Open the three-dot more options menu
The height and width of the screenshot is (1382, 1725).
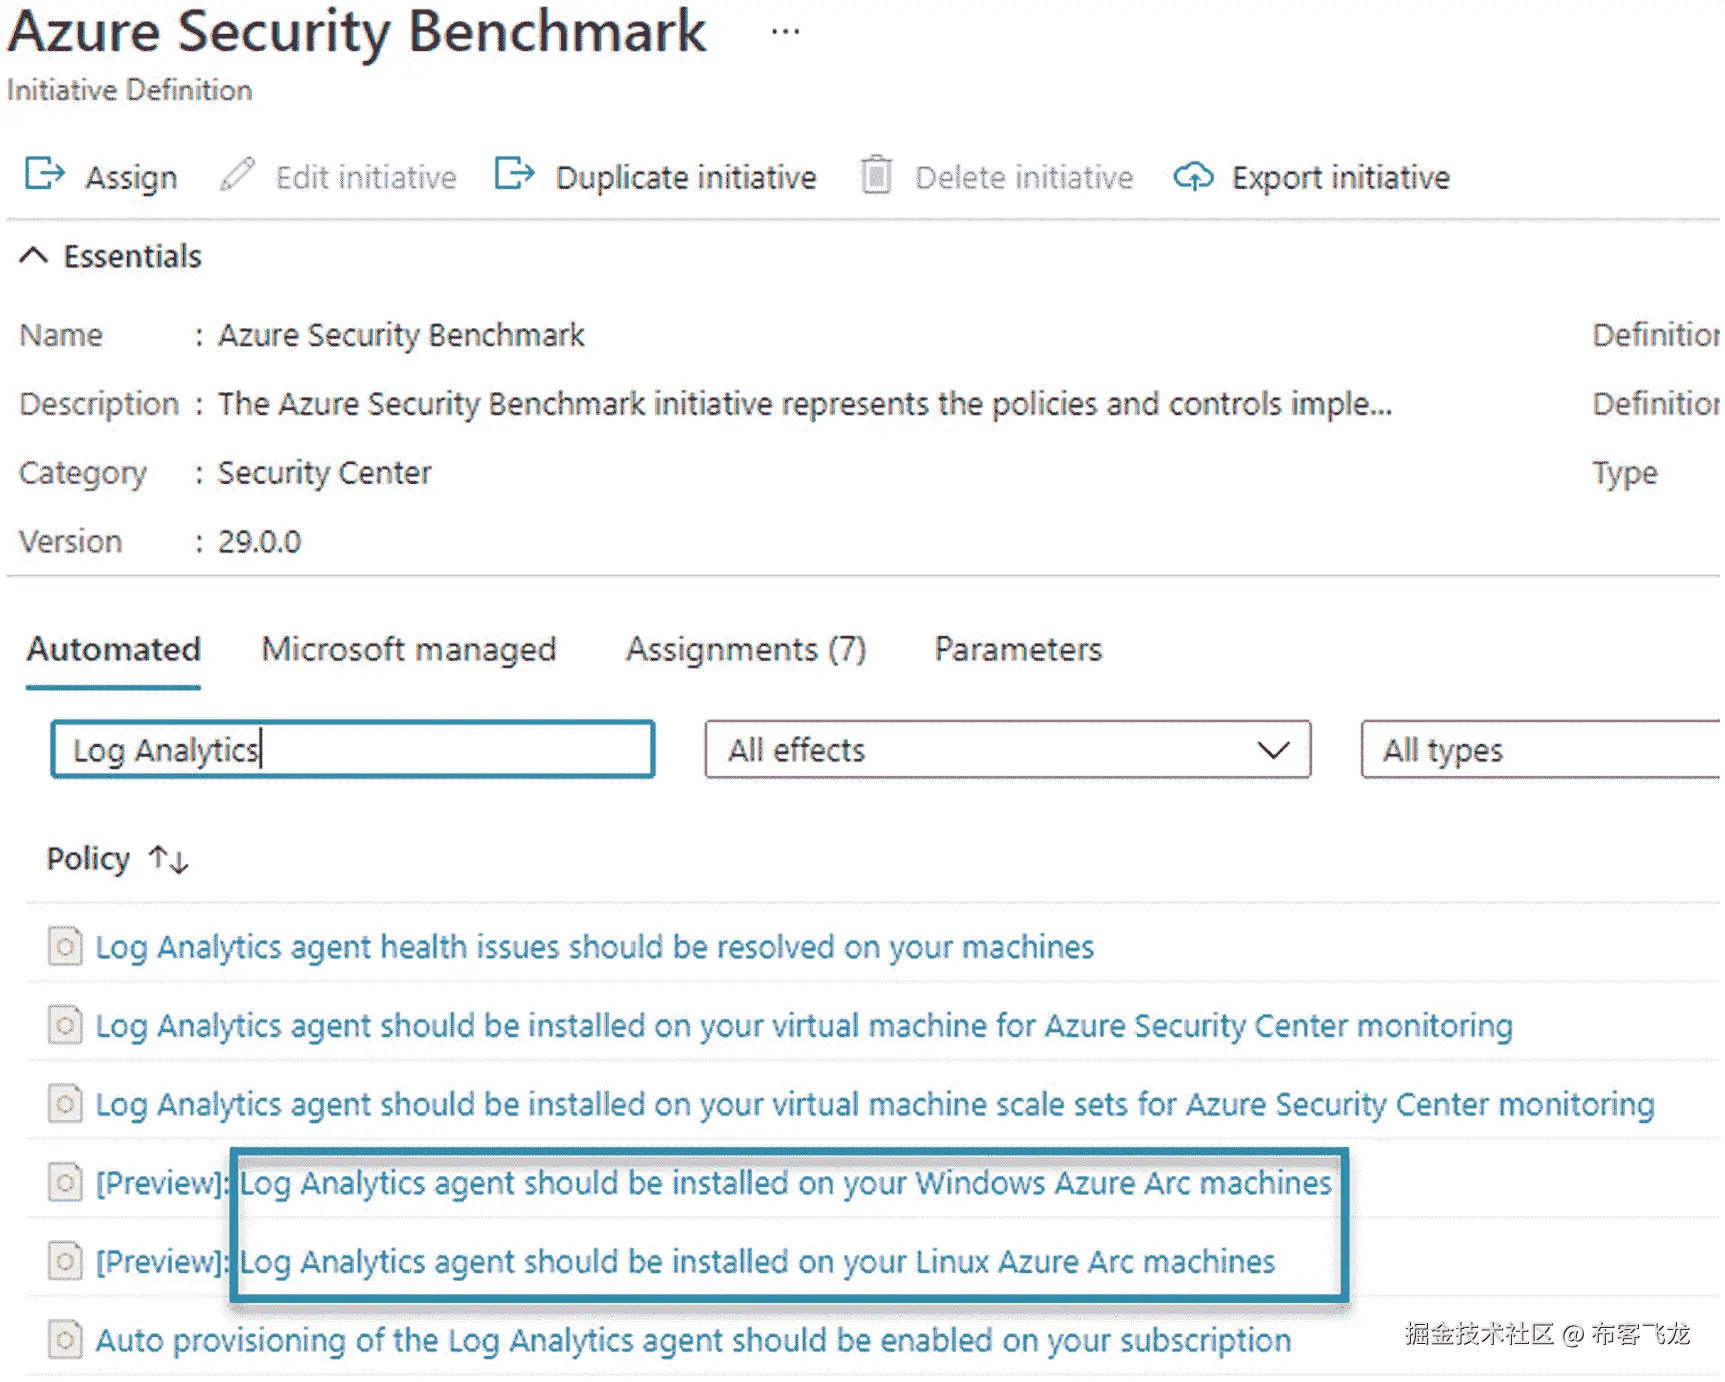tap(785, 32)
